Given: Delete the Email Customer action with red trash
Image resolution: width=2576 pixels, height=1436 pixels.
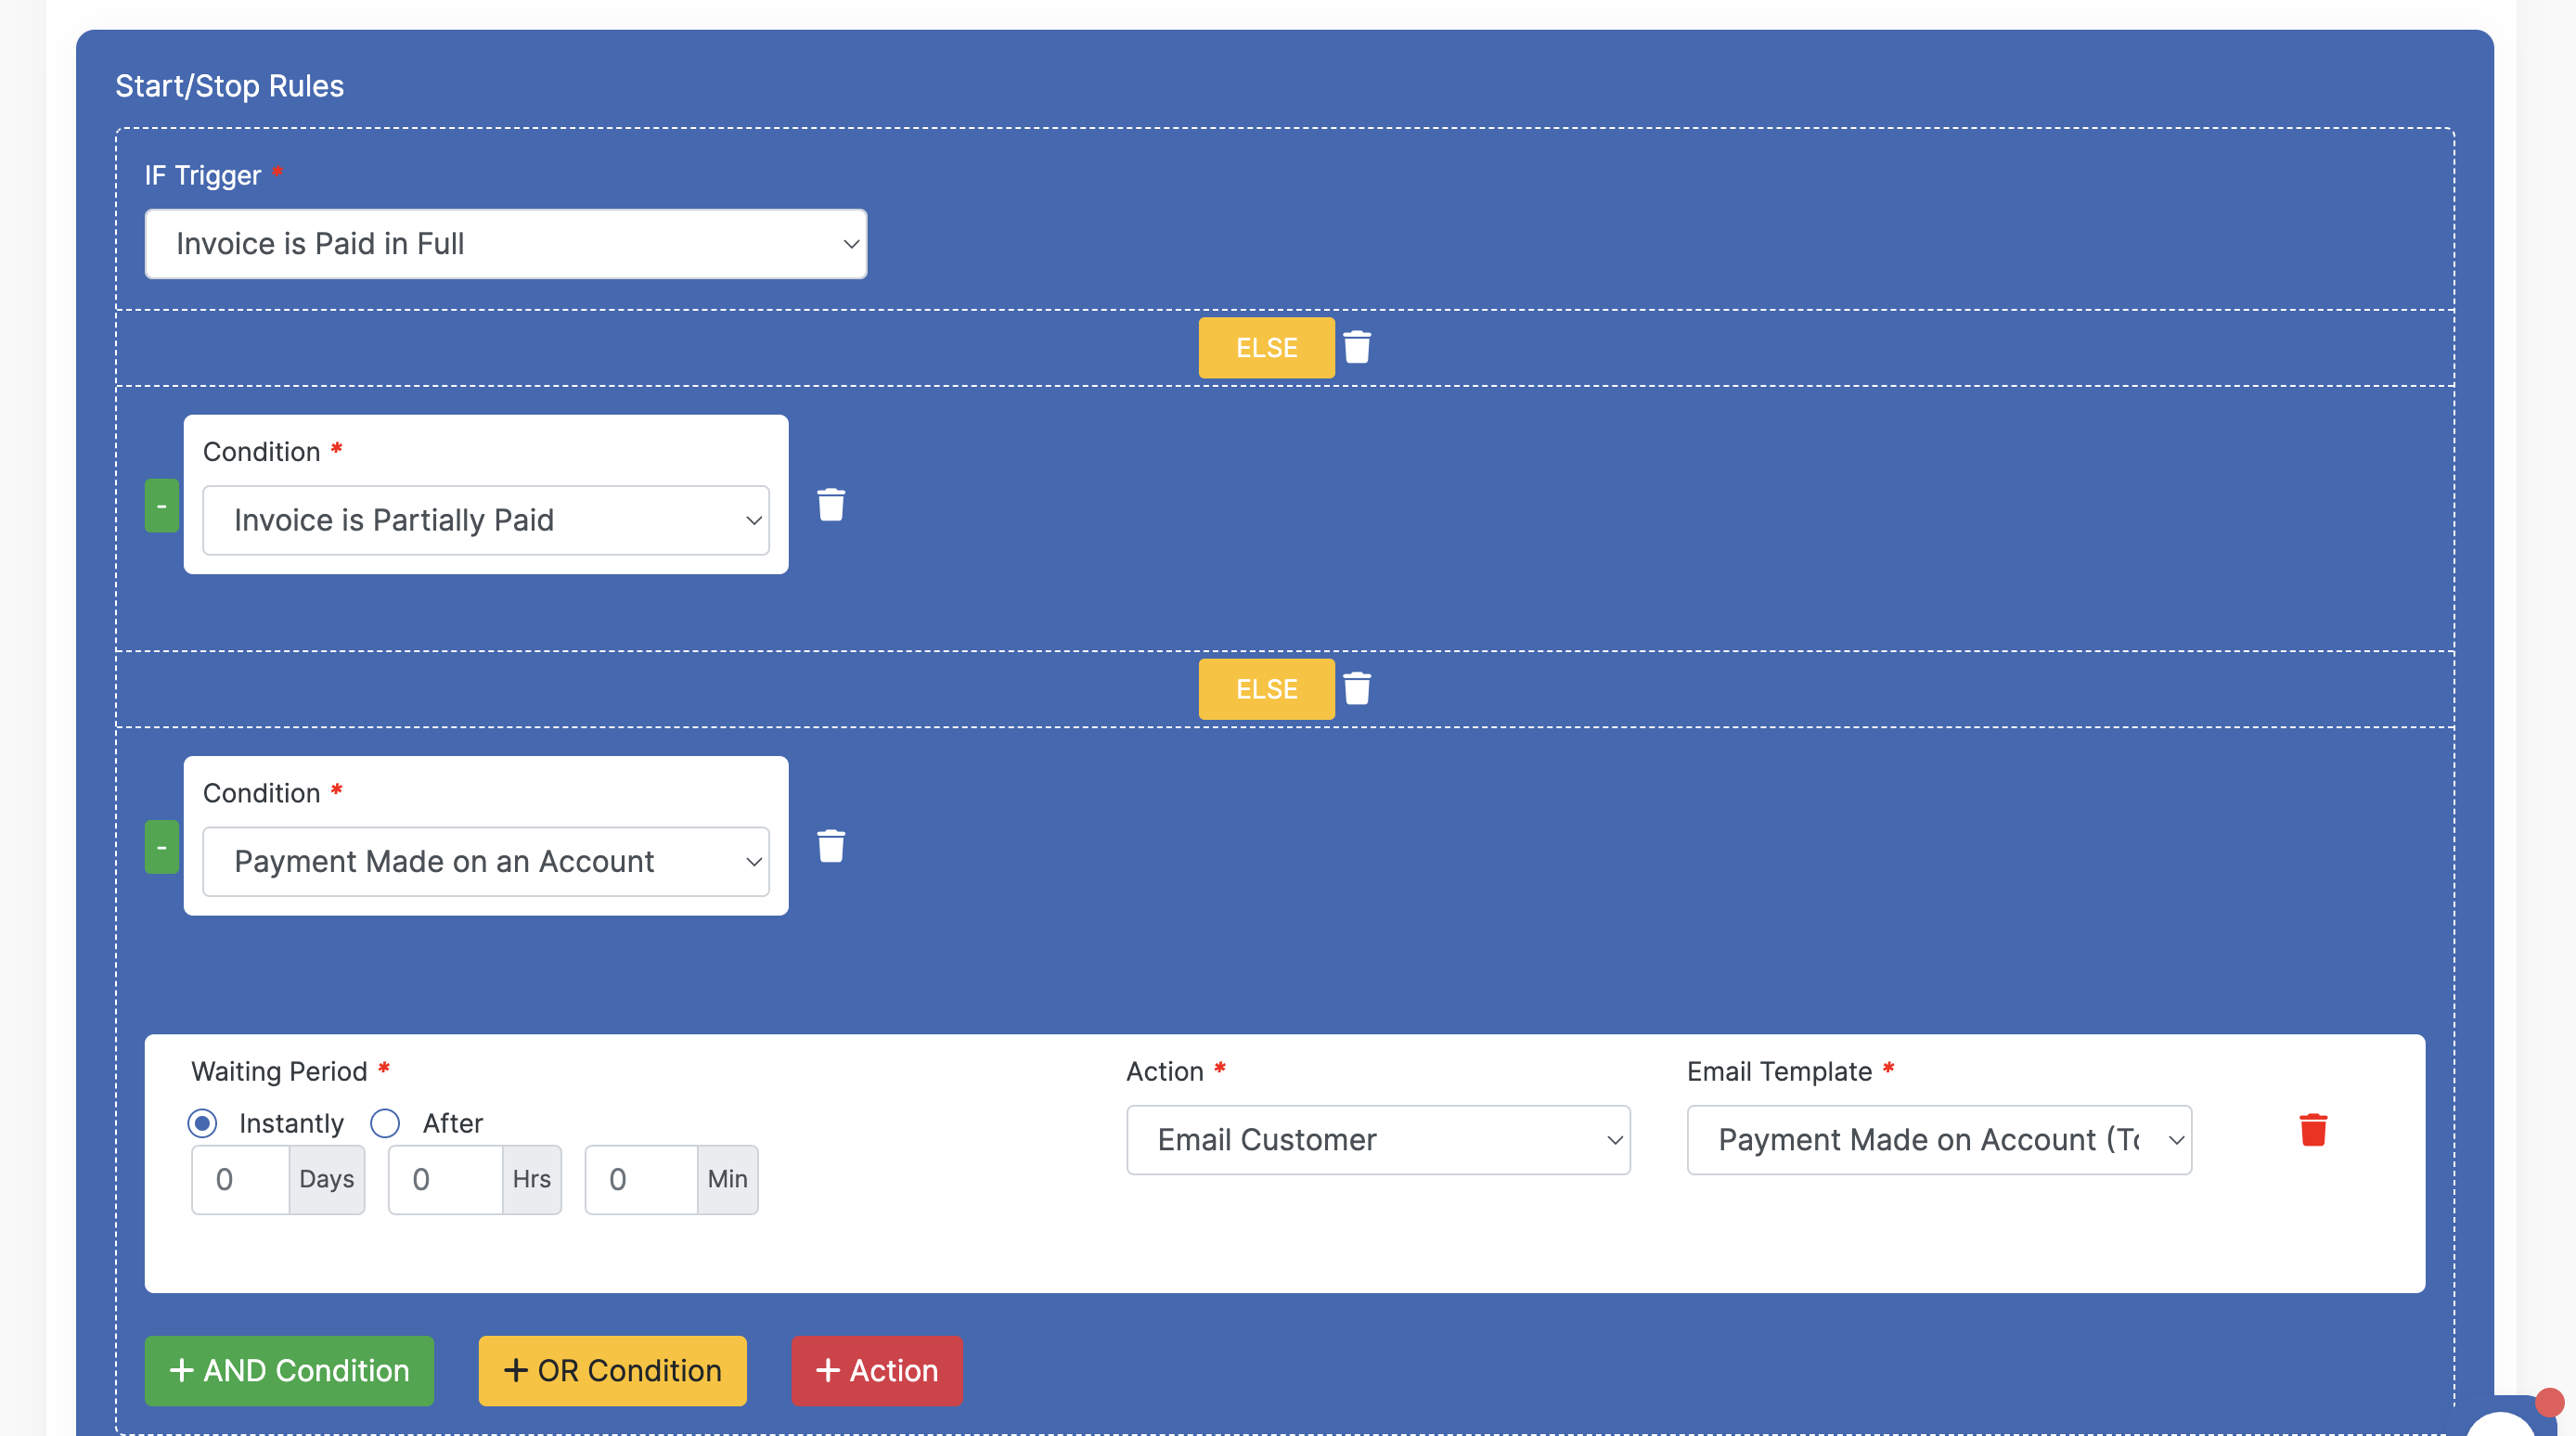Looking at the screenshot, I should 2313,1130.
